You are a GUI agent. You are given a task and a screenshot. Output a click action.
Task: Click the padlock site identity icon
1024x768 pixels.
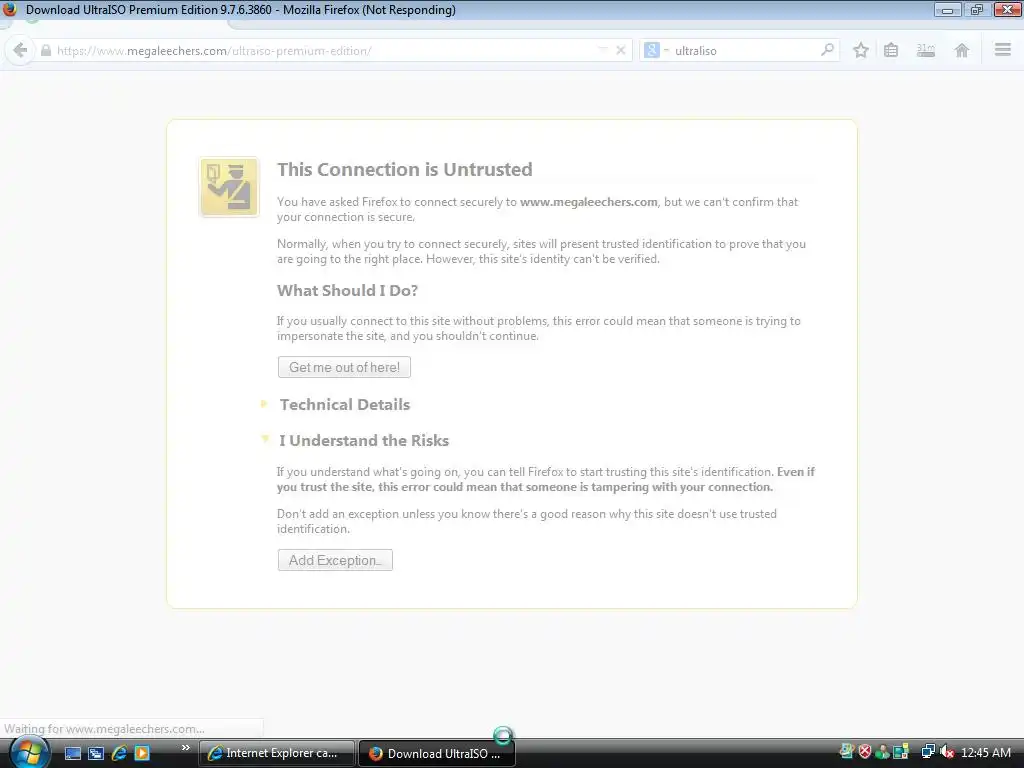pyautogui.click(x=46, y=50)
